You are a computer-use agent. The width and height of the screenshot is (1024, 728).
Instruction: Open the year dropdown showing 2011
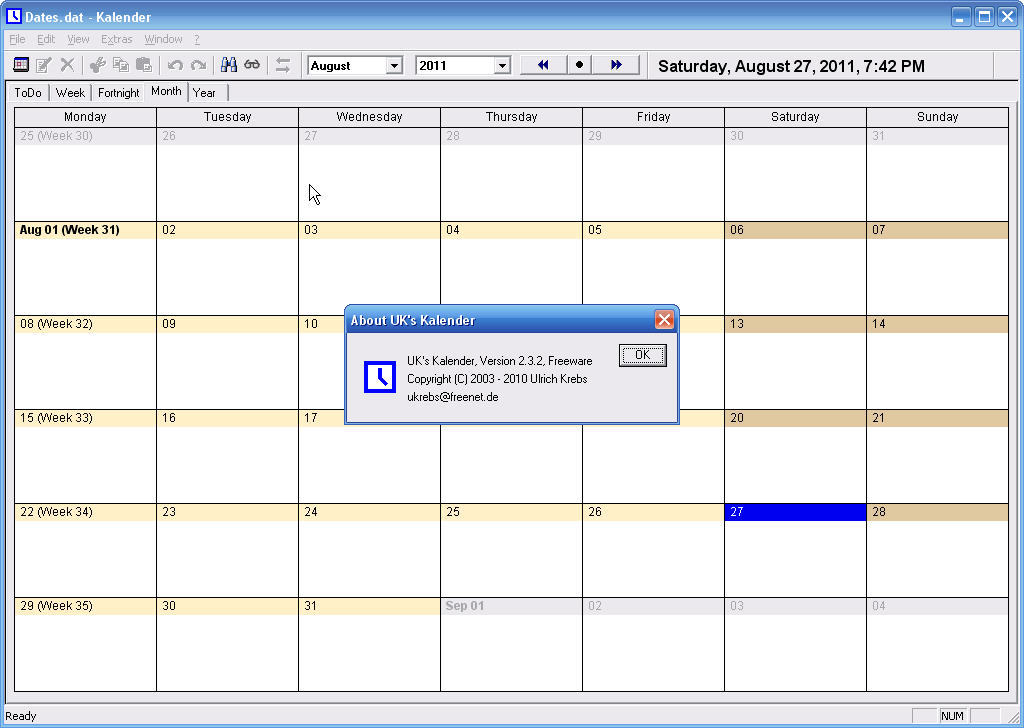coord(502,66)
